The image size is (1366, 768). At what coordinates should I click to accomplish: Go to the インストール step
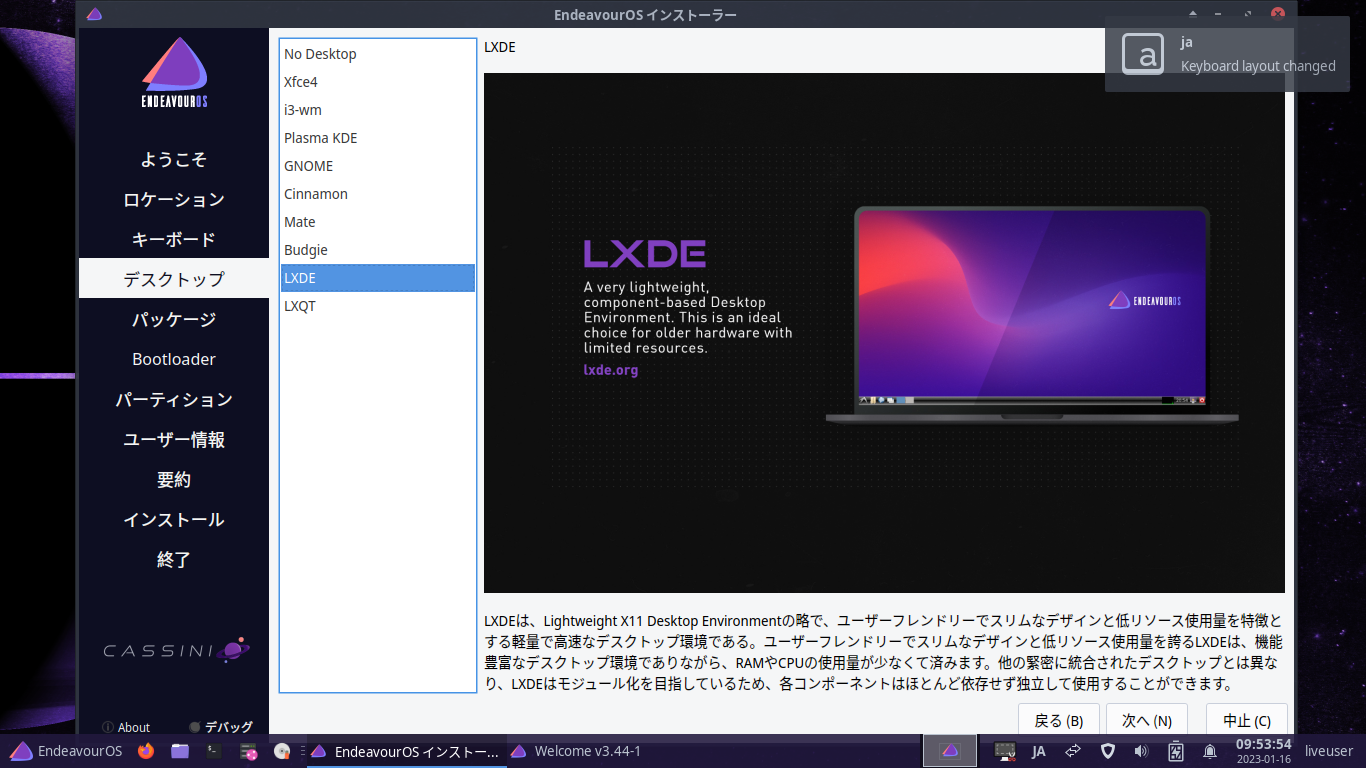tap(174, 519)
